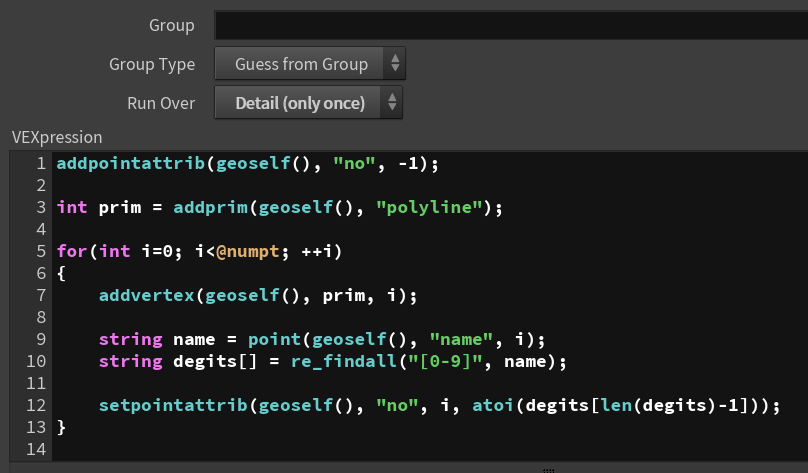Viewport: 808px width, 473px height.
Task: Click the 'int prim = addprim' code line
Action: 279,207
